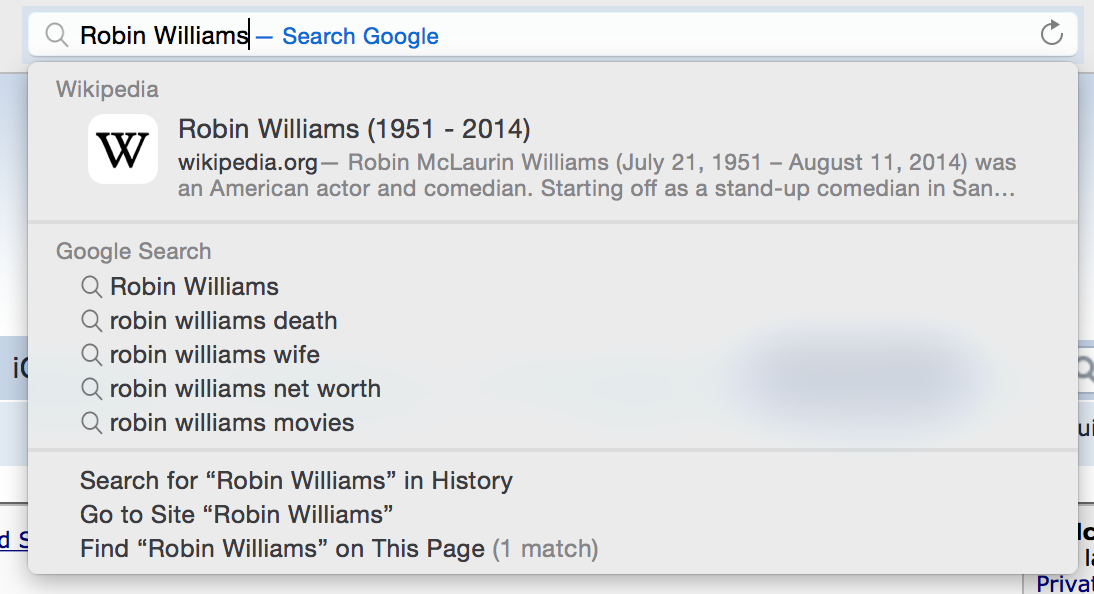Select the "Robin Williams" Google search suggestion

point(195,287)
